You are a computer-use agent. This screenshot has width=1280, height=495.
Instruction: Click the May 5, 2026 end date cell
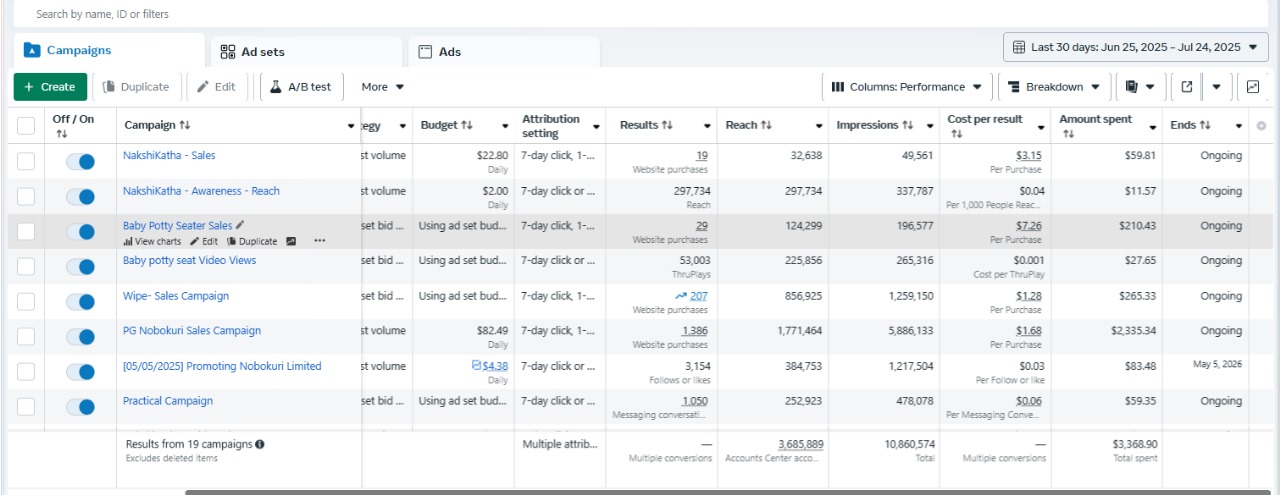[x=1216, y=365]
